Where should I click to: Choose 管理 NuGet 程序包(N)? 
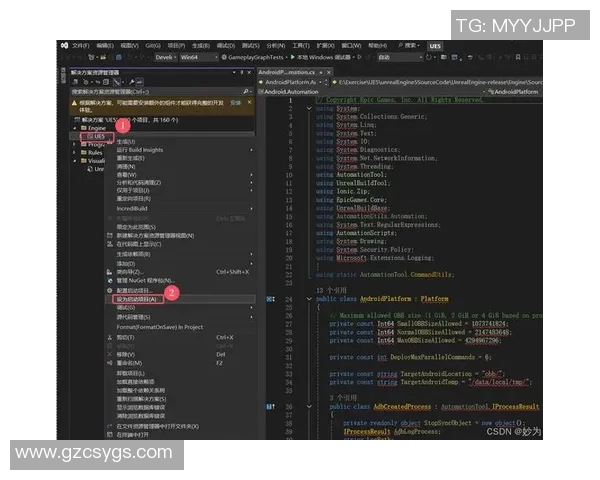pos(146,281)
